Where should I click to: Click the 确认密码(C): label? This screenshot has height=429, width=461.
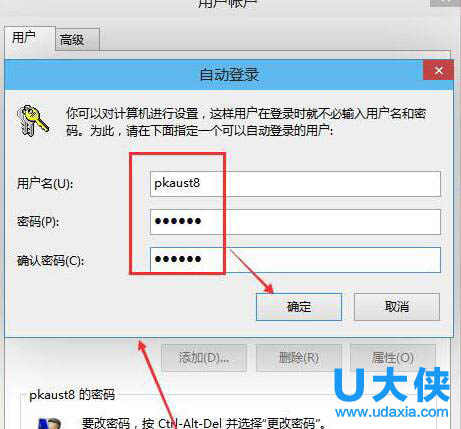[50, 260]
